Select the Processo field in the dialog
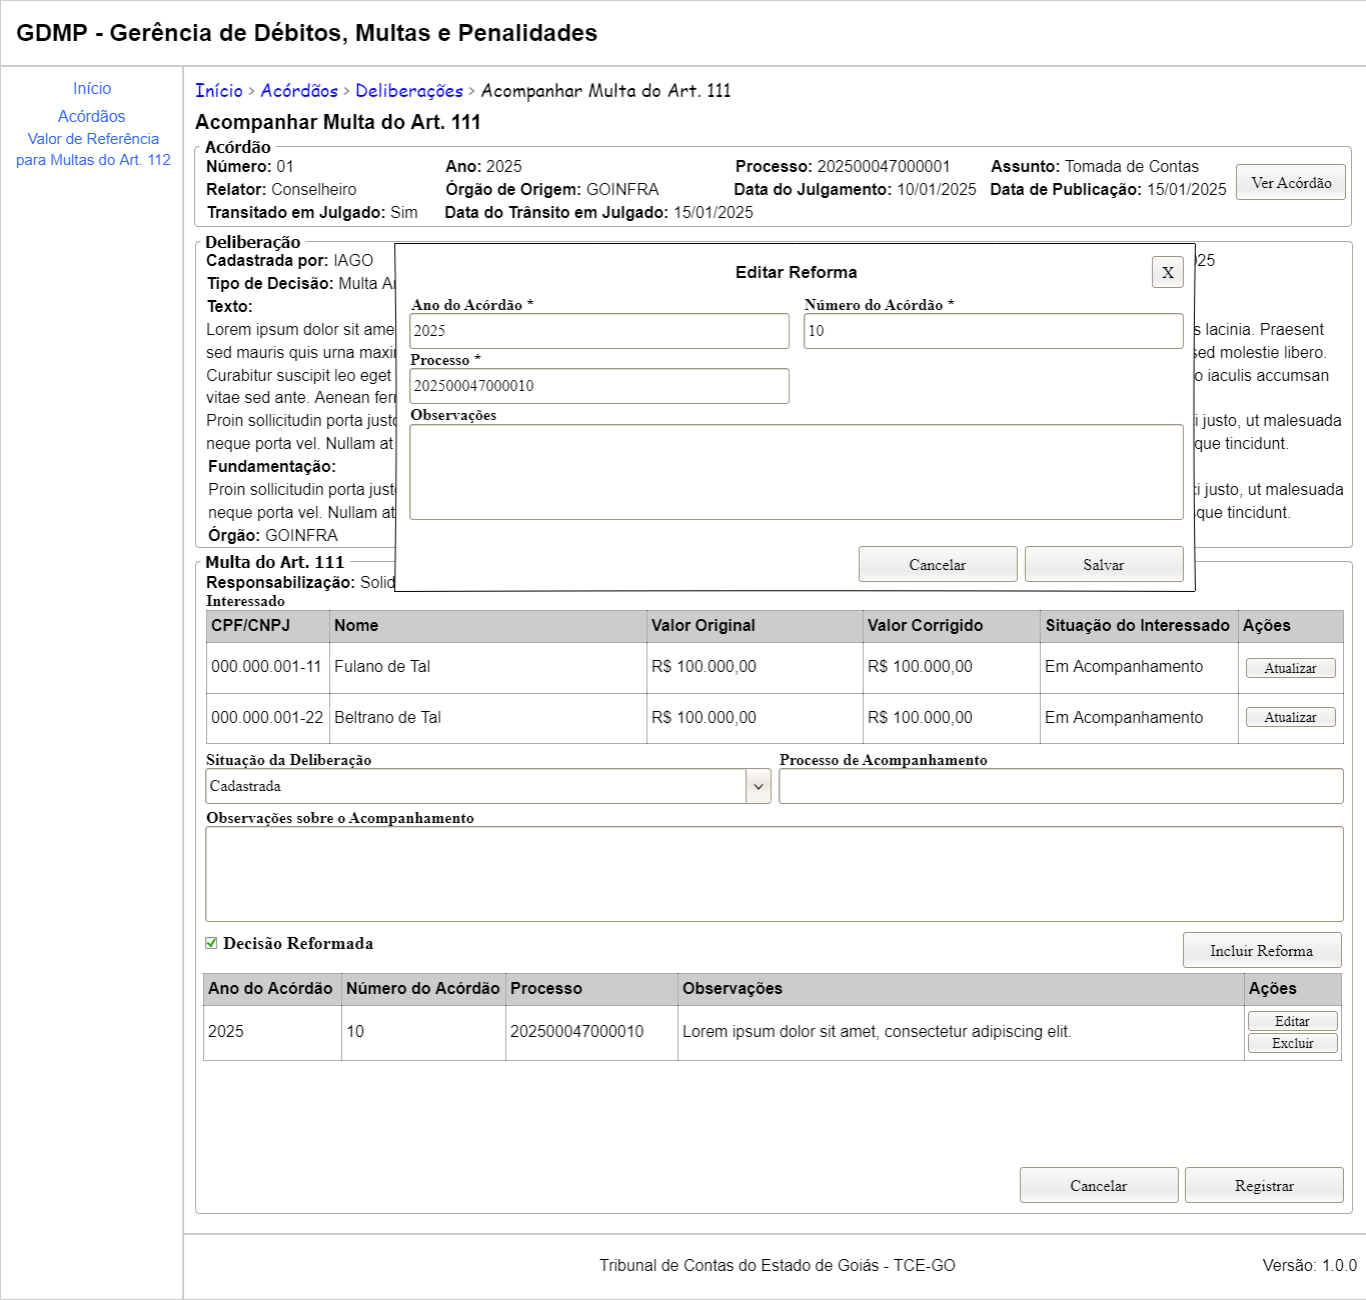Screen dimensions: 1366x1300 tap(599, 386)
